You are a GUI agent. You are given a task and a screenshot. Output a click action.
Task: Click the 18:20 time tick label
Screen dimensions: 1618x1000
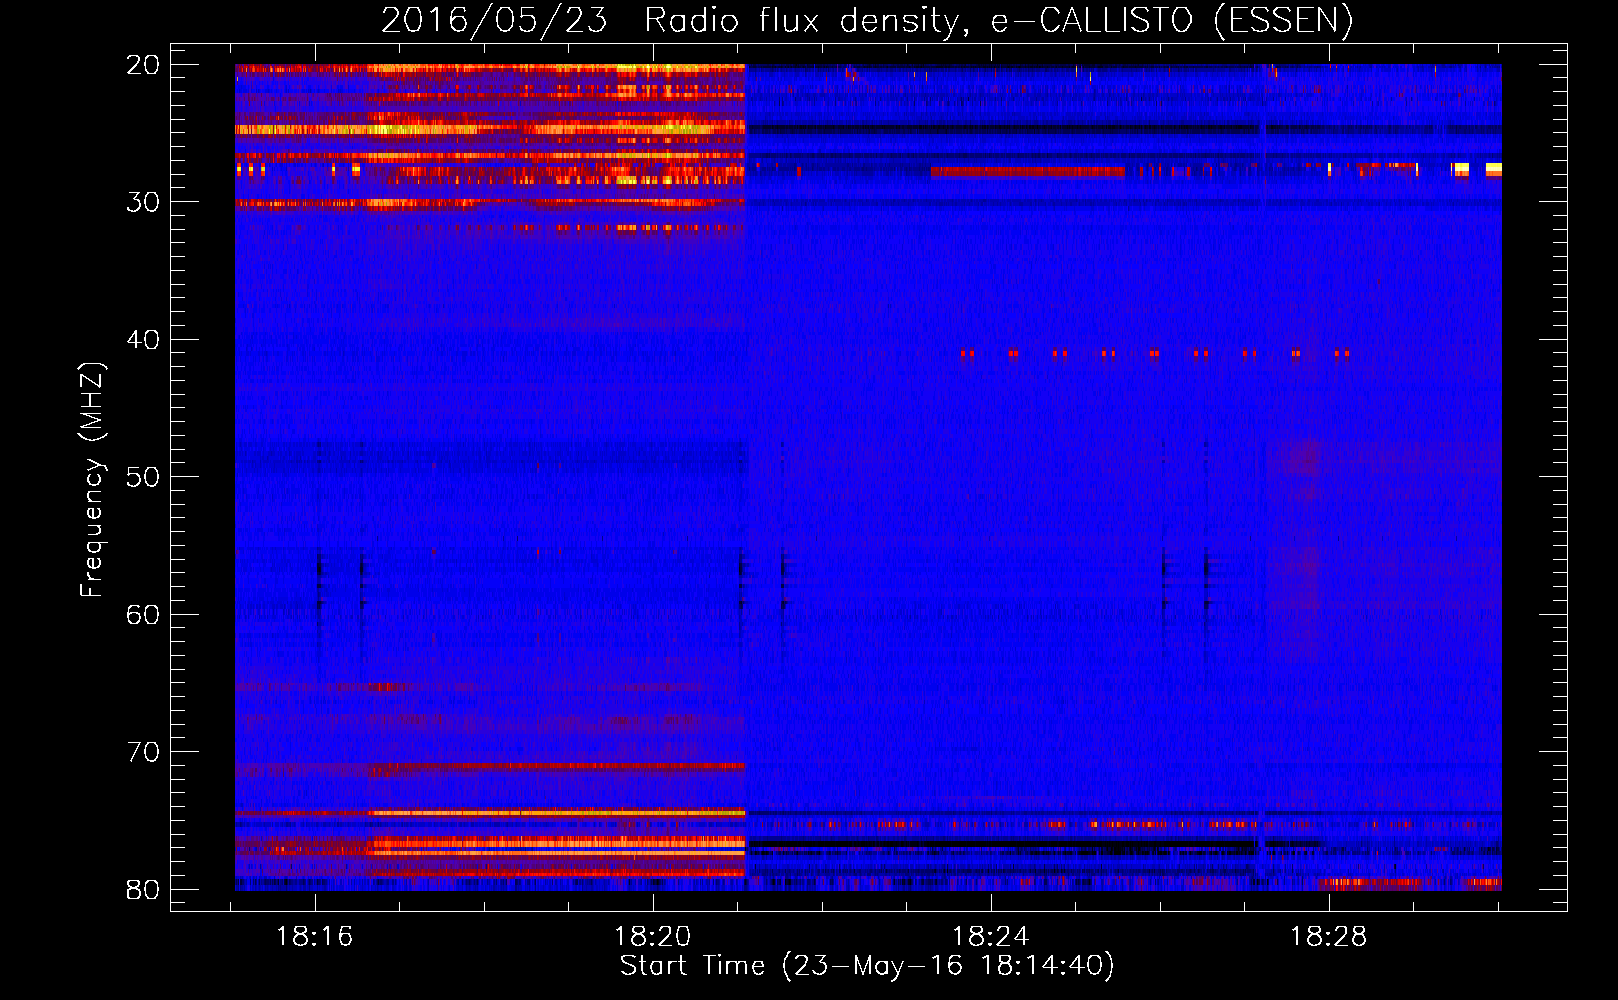(653, 937)
